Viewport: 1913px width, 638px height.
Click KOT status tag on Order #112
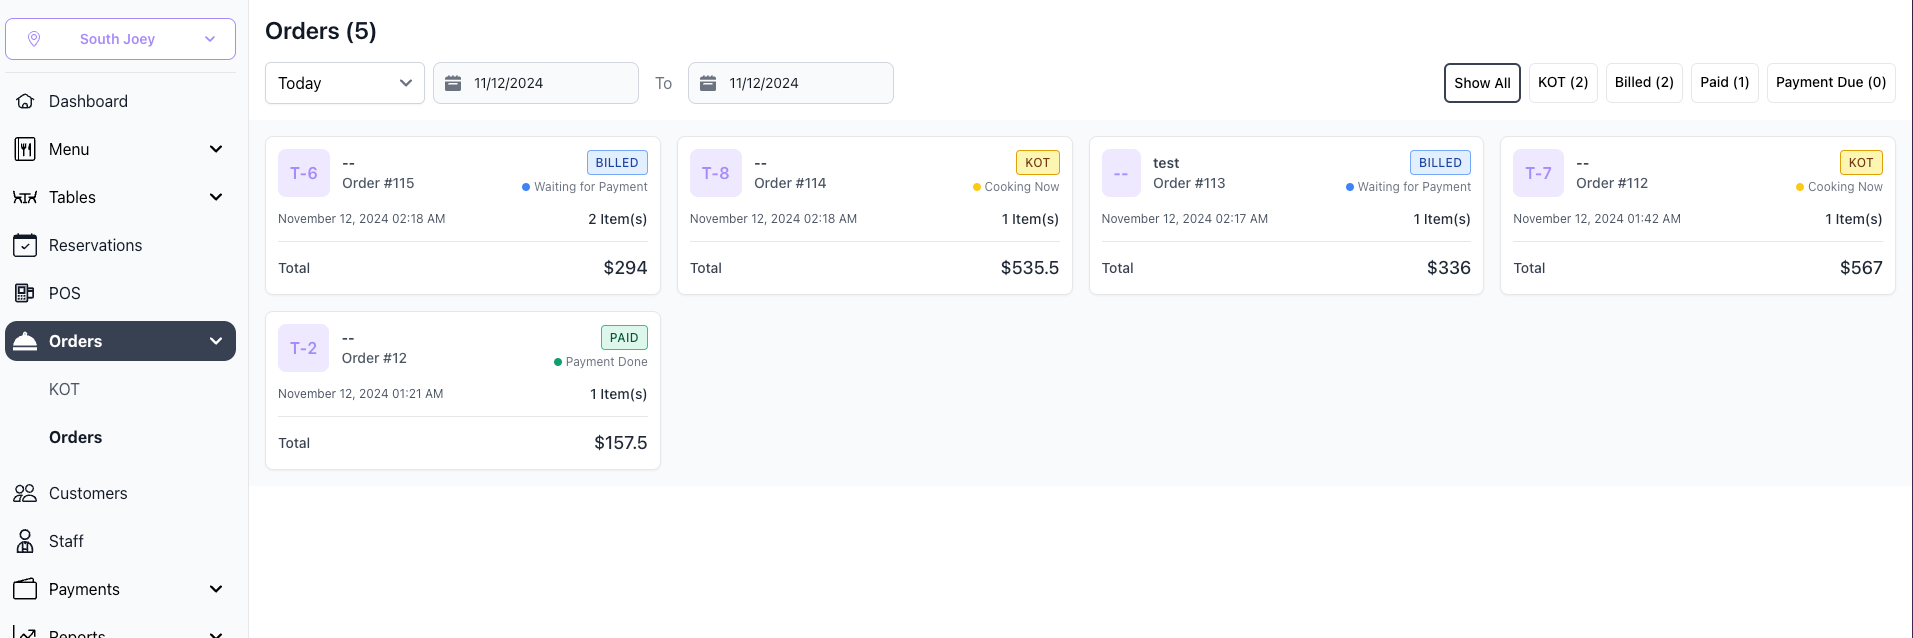[1861, 163]
